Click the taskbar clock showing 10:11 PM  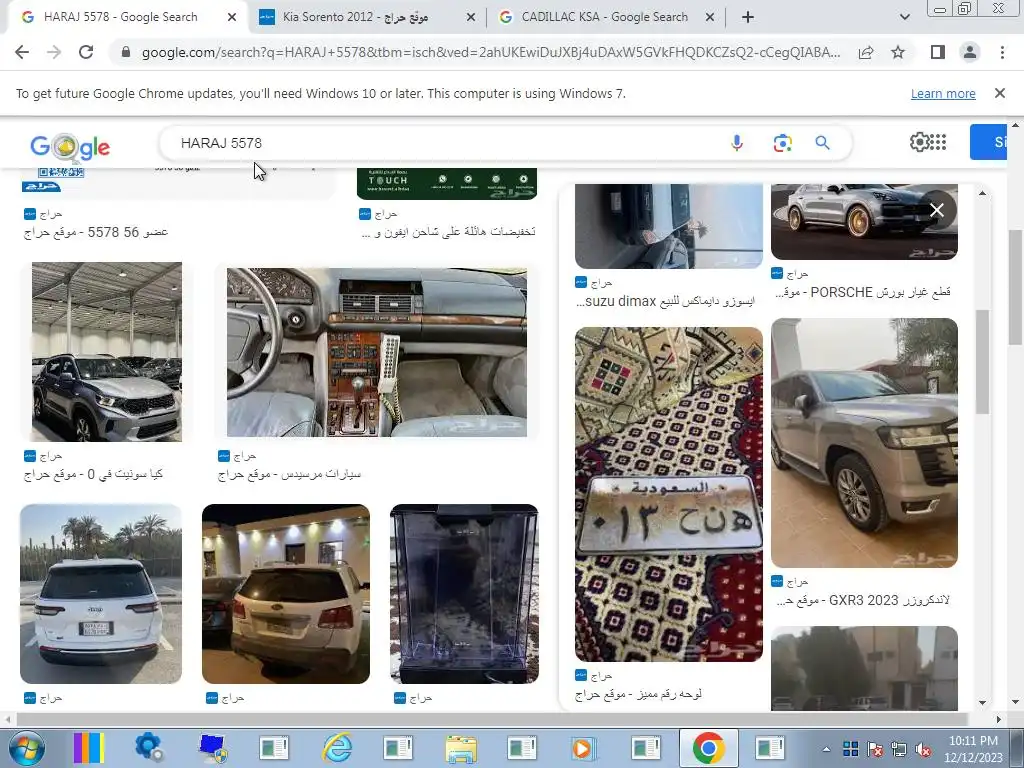pyautogui.click(x=973, y=749)
